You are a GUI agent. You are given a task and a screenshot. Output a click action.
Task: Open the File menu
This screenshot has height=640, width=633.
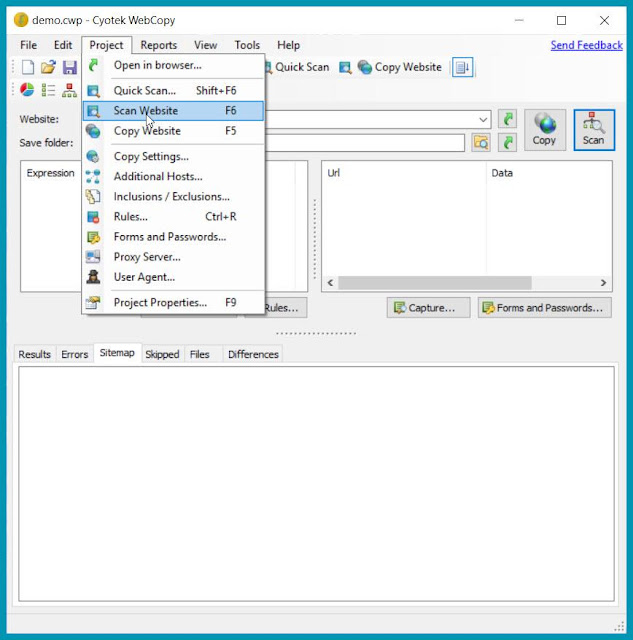click(x=29, y=45)
